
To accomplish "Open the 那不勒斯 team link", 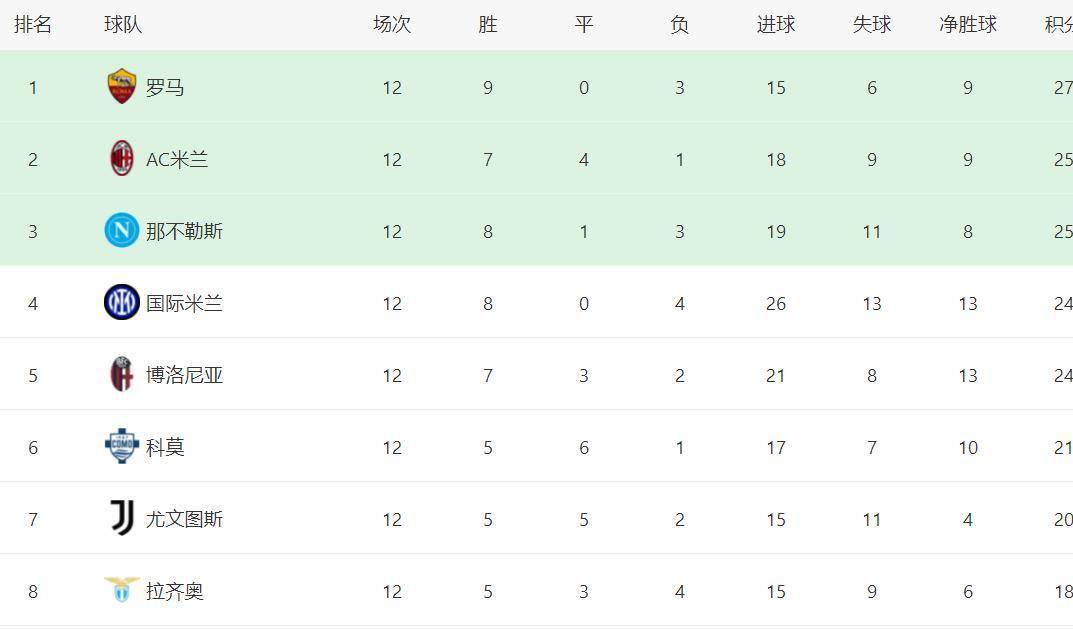I will pyautogui.click(x=184, y=232).
